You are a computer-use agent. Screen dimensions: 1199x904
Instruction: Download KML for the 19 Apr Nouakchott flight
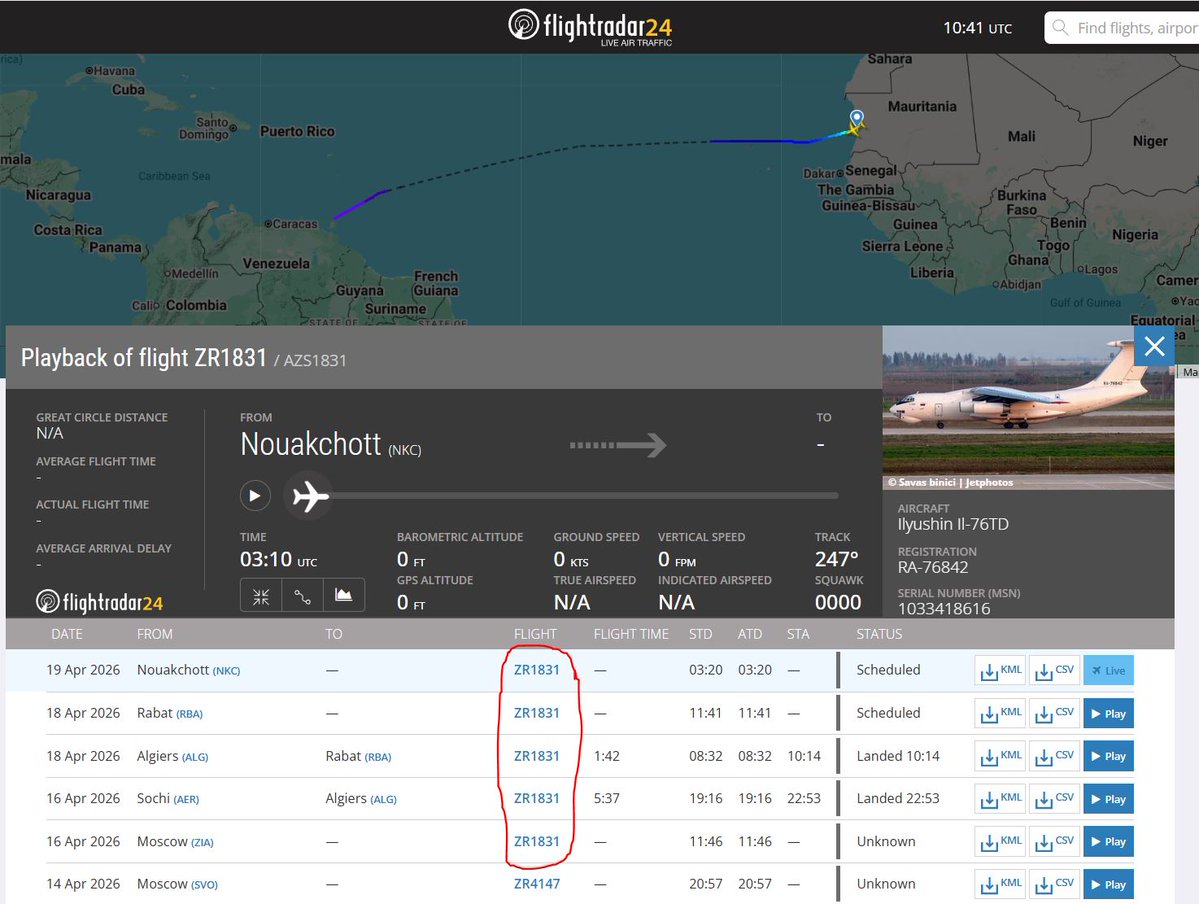pos(999,670)
